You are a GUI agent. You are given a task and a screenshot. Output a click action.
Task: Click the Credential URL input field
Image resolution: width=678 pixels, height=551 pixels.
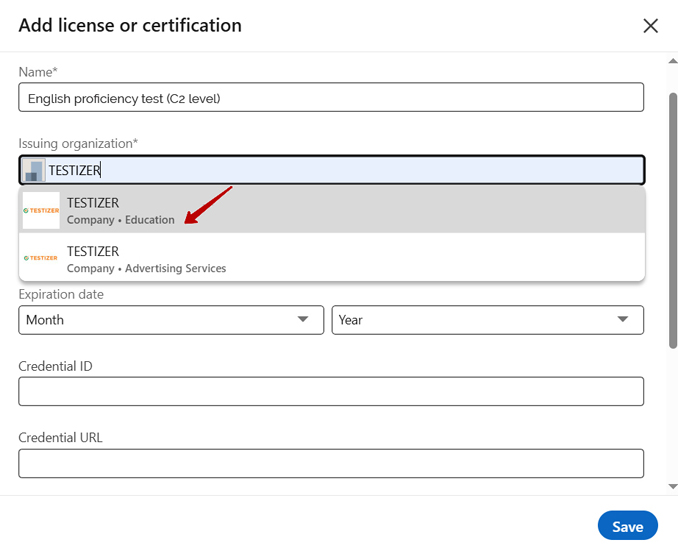click(331, 463)
